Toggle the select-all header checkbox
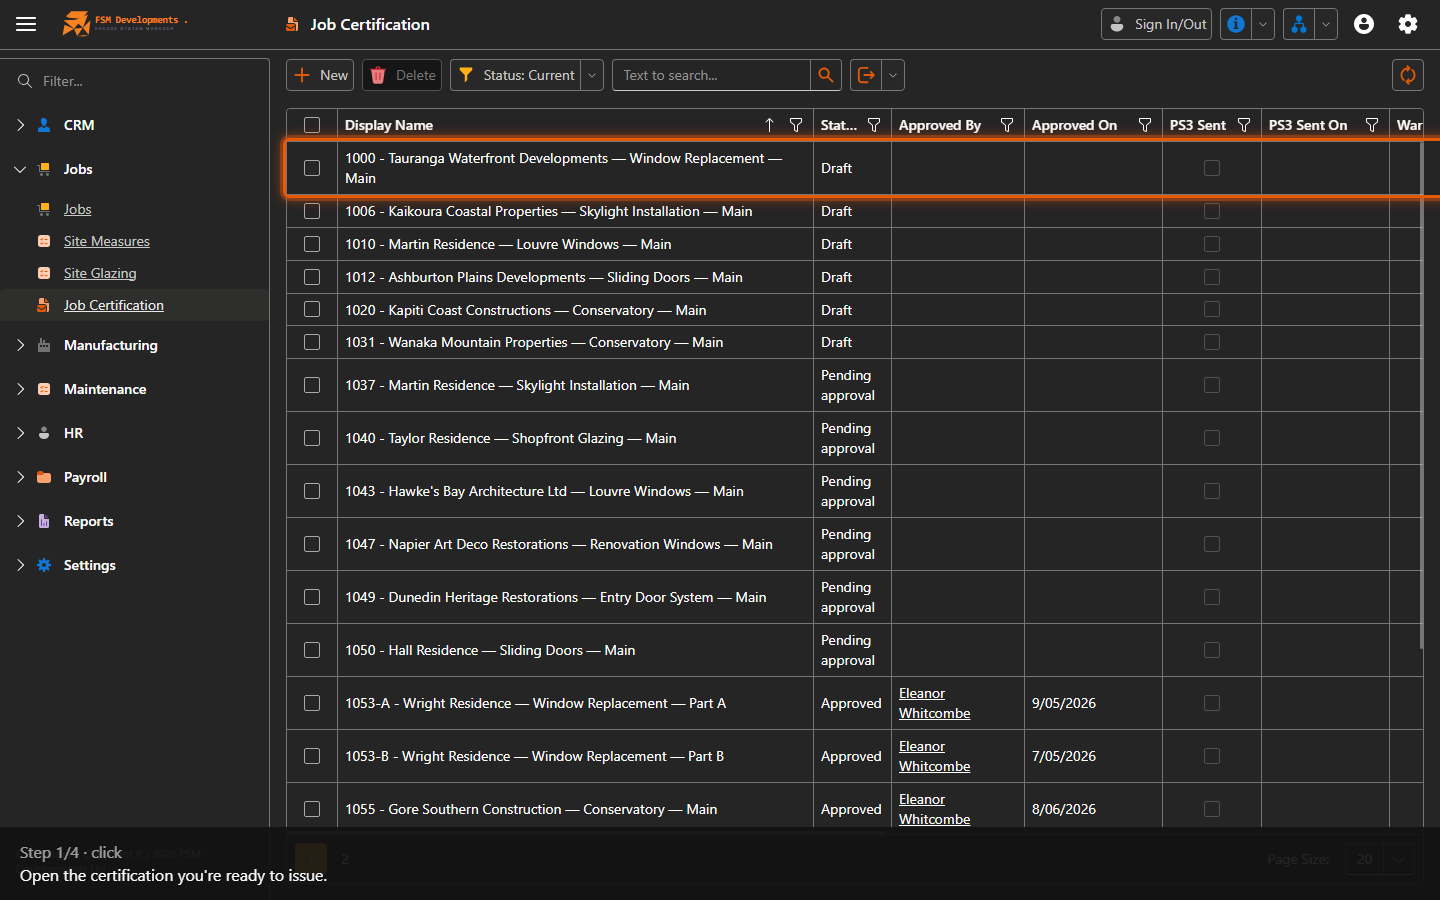Viewport: 1440px width, 900px height. tap(312, 125)
